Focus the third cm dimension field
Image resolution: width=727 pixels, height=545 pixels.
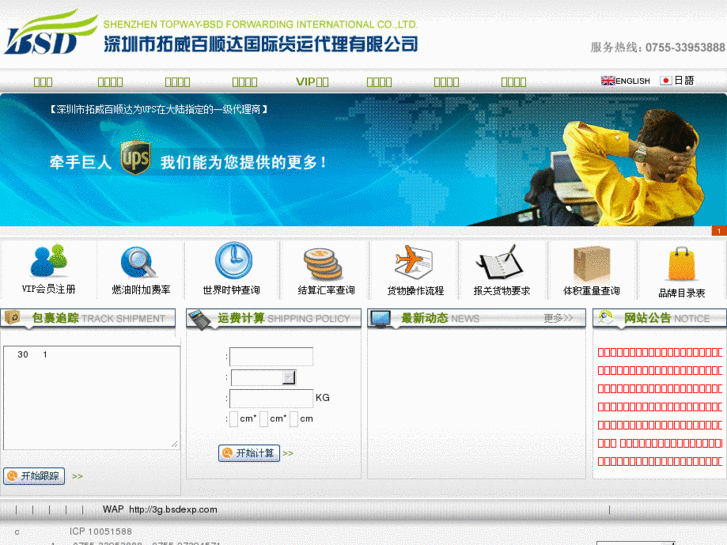(x=294, y=419)
